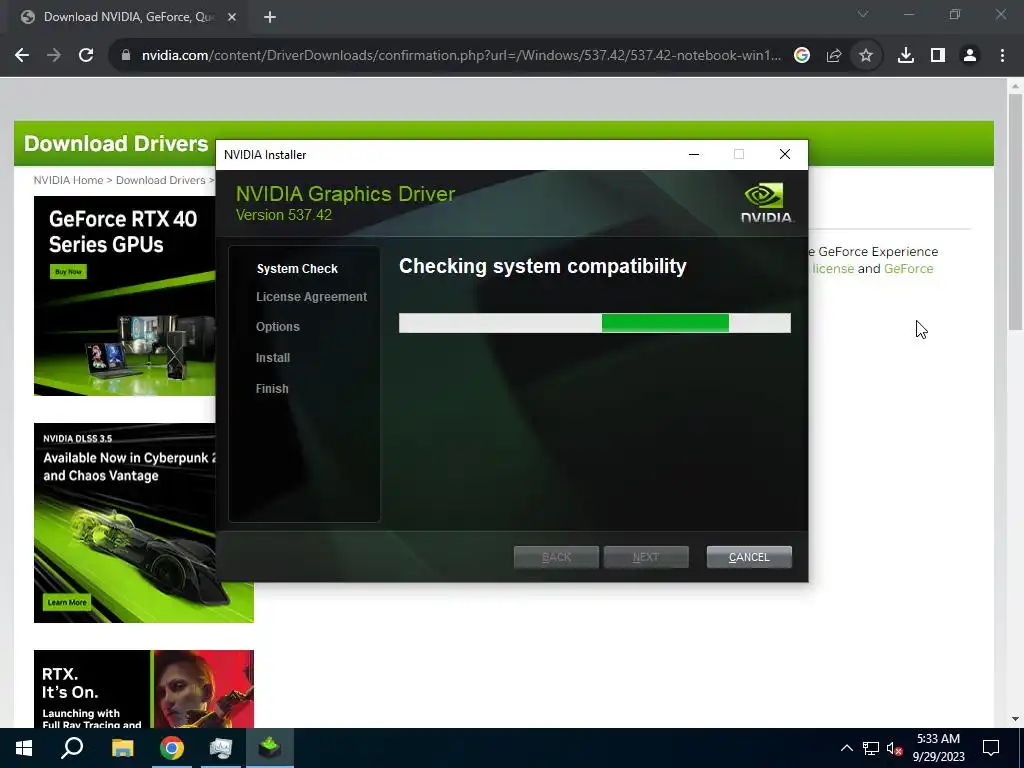
Task: Open the Google account icon in address bar
Action: [802, 56]
